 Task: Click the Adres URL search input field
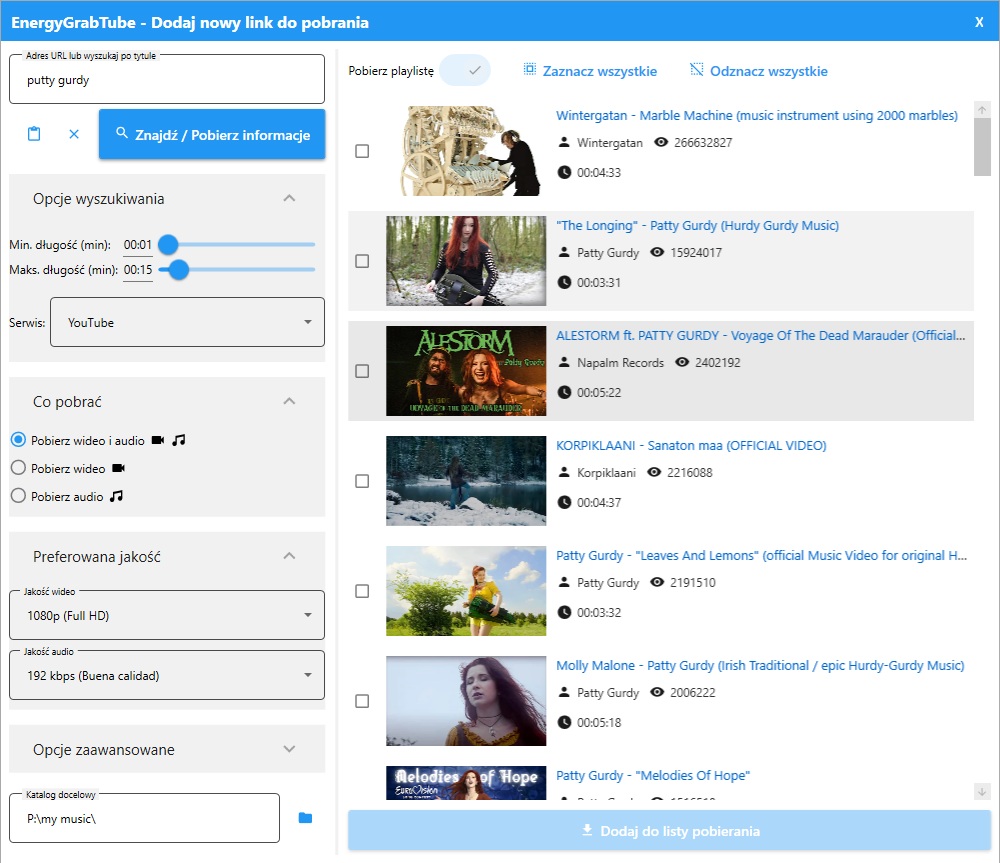click(x=167, y=80)
